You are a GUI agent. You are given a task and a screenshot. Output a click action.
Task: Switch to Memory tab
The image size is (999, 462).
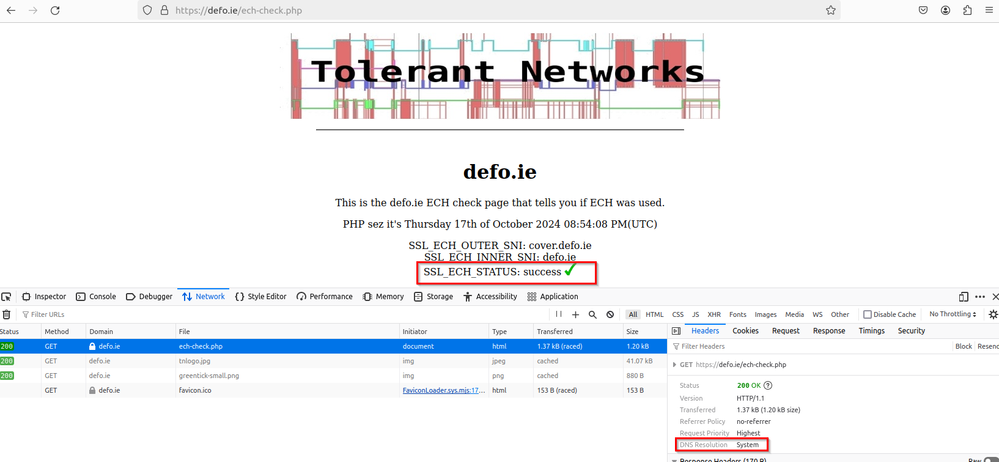coord(384,297)
